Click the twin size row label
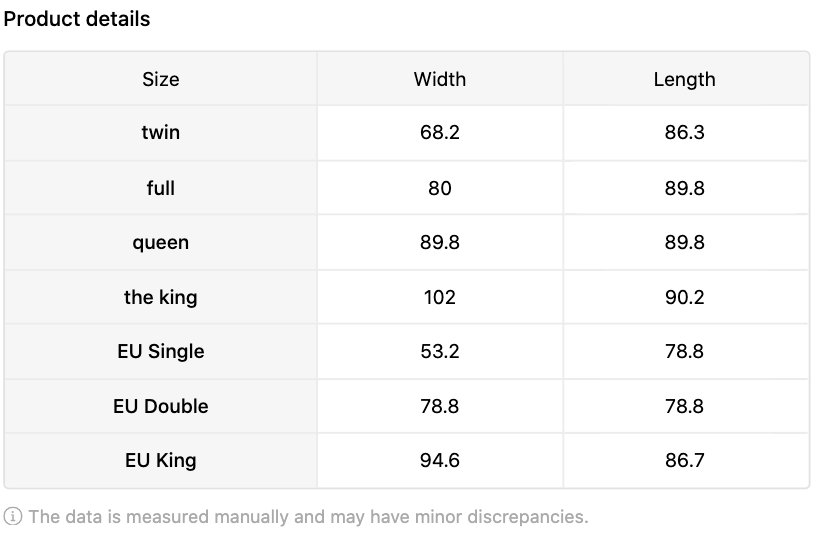 coord(160,133)
